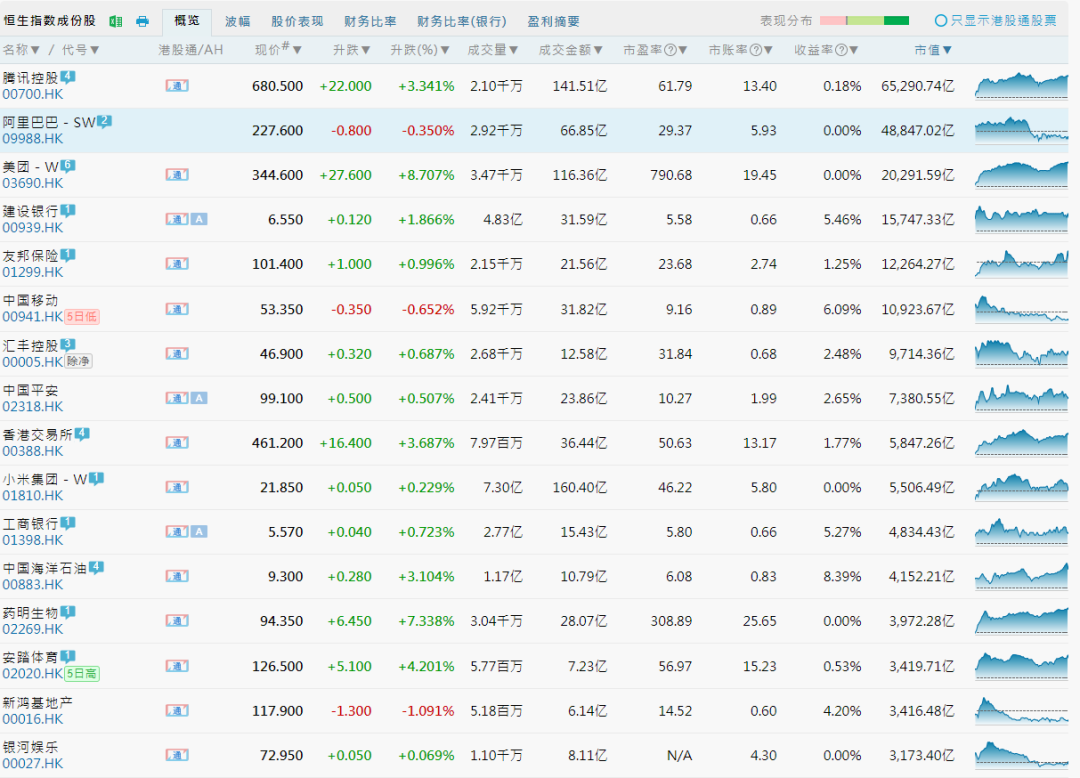The height and width of the screenshot is (778, 1080).
Task: Open the 02318.HK stock link
Action: 32,406
